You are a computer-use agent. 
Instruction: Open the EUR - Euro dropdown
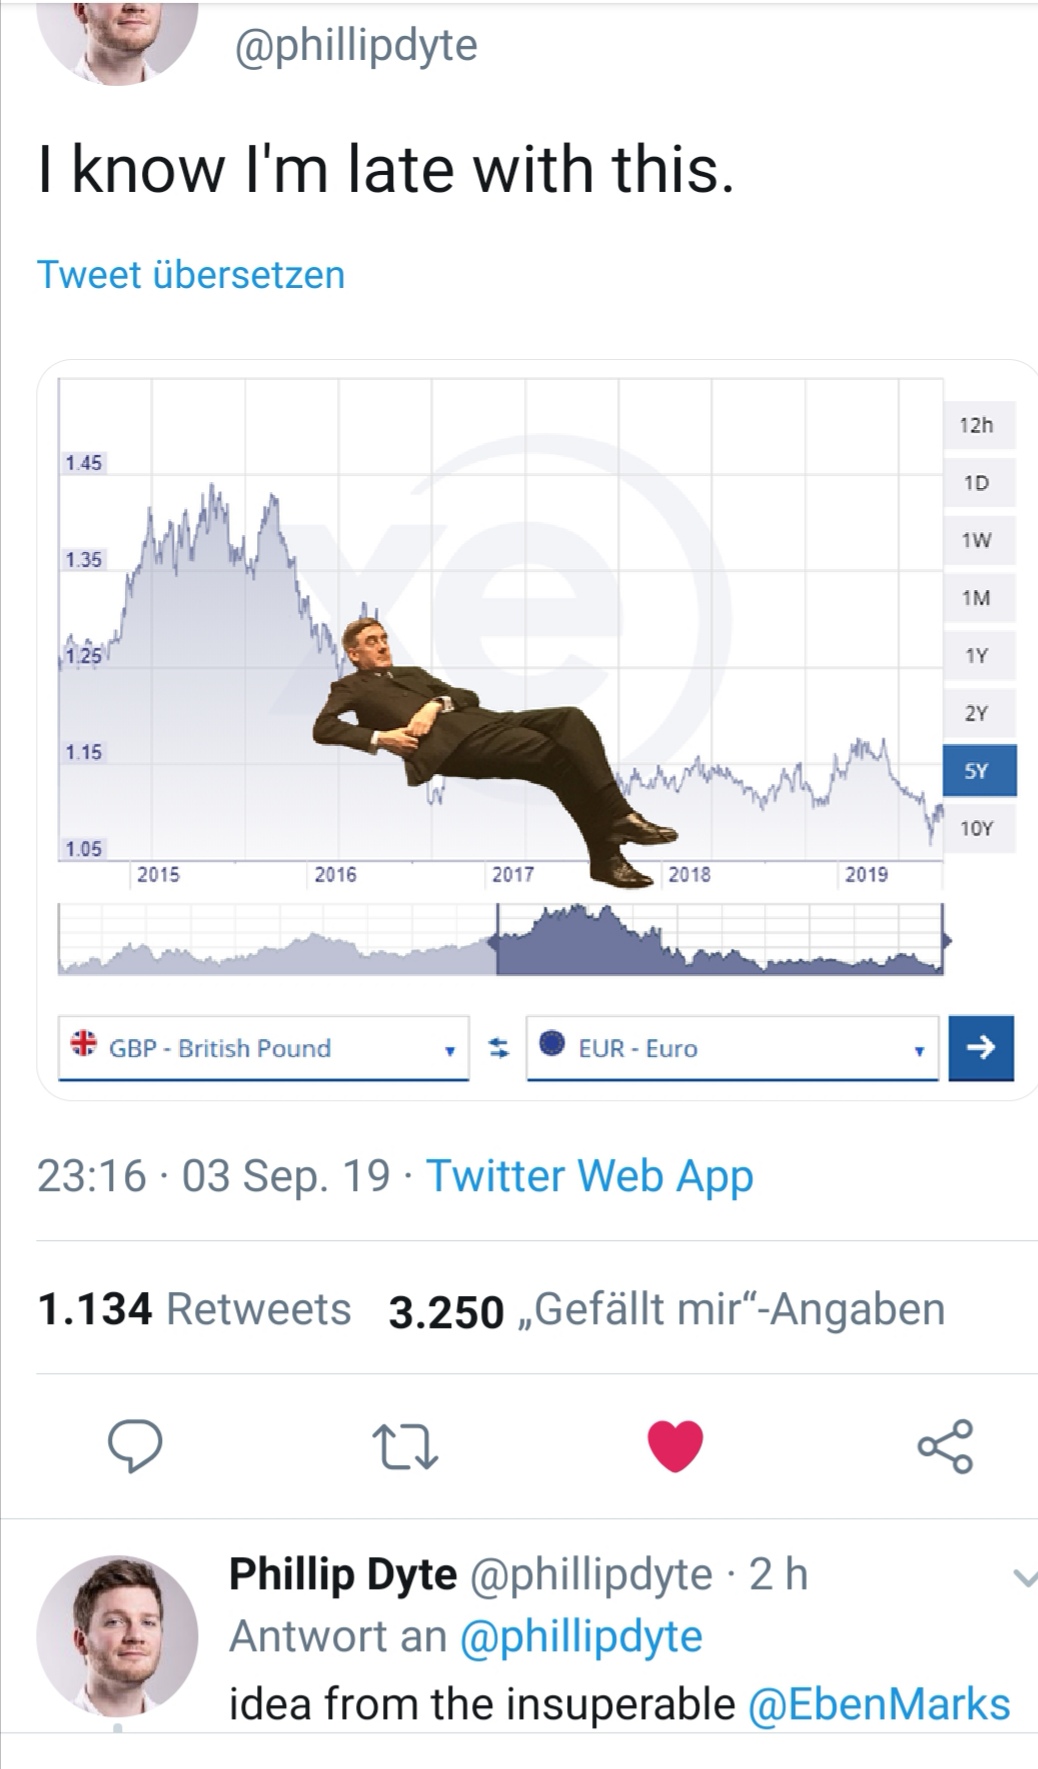(x=732, y=1048)
